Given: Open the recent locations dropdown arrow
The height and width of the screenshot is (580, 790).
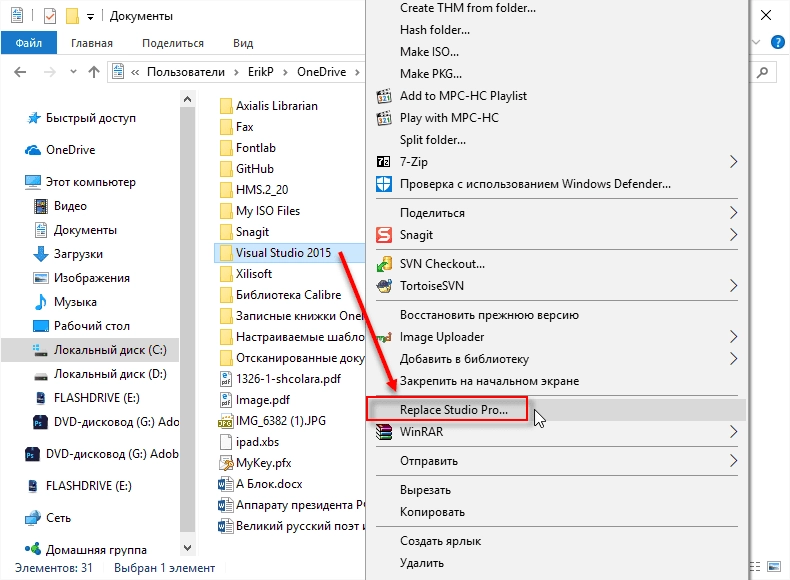Looking at the screenshot, I should click(74, 72).
